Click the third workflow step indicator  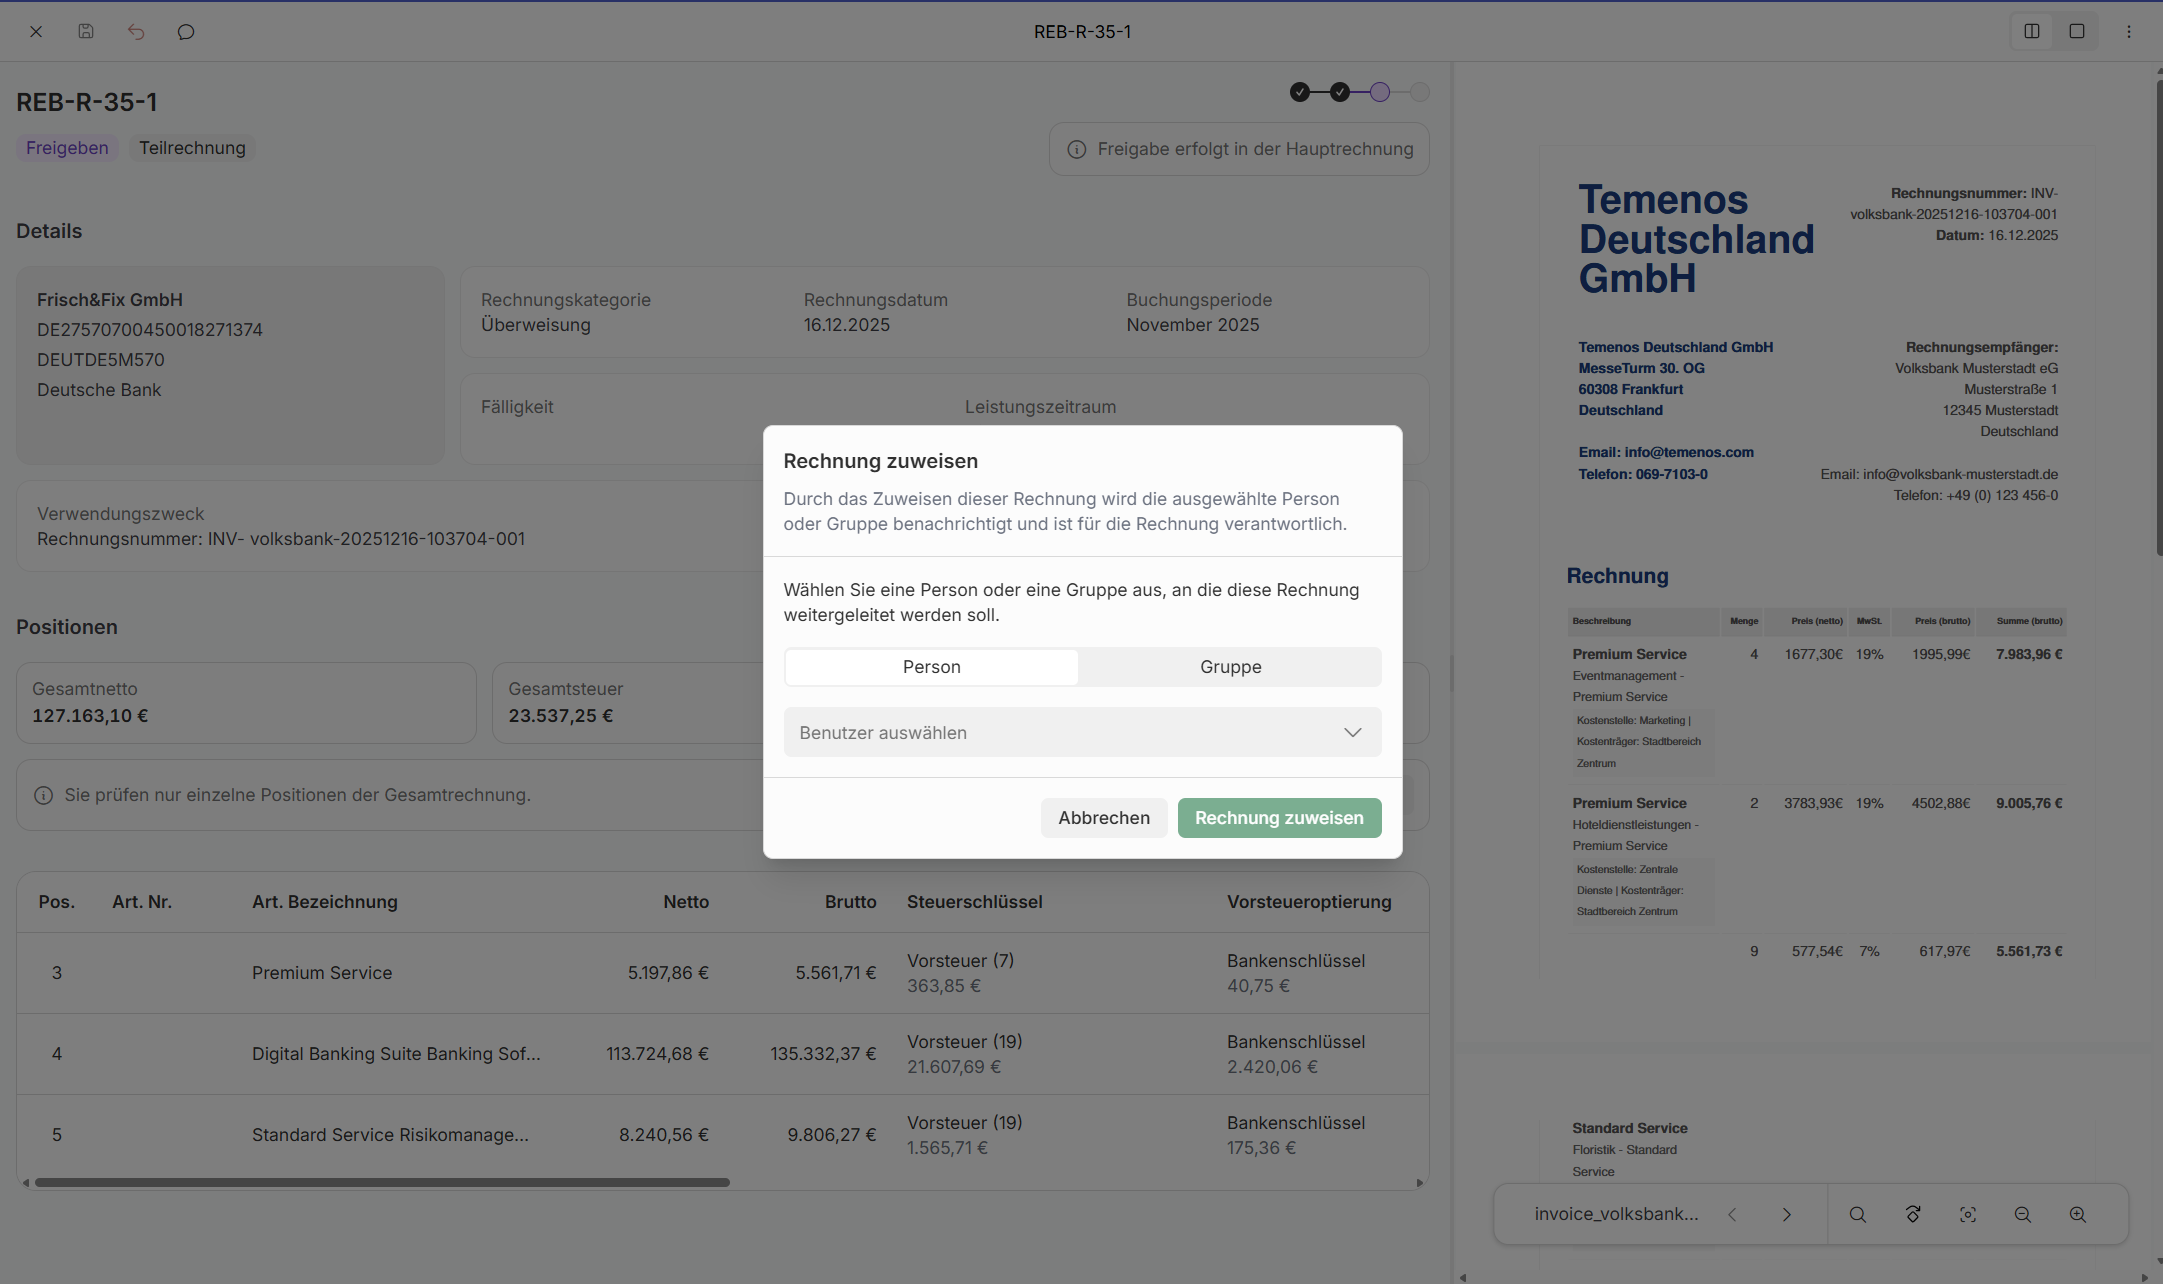[1380, 92]
